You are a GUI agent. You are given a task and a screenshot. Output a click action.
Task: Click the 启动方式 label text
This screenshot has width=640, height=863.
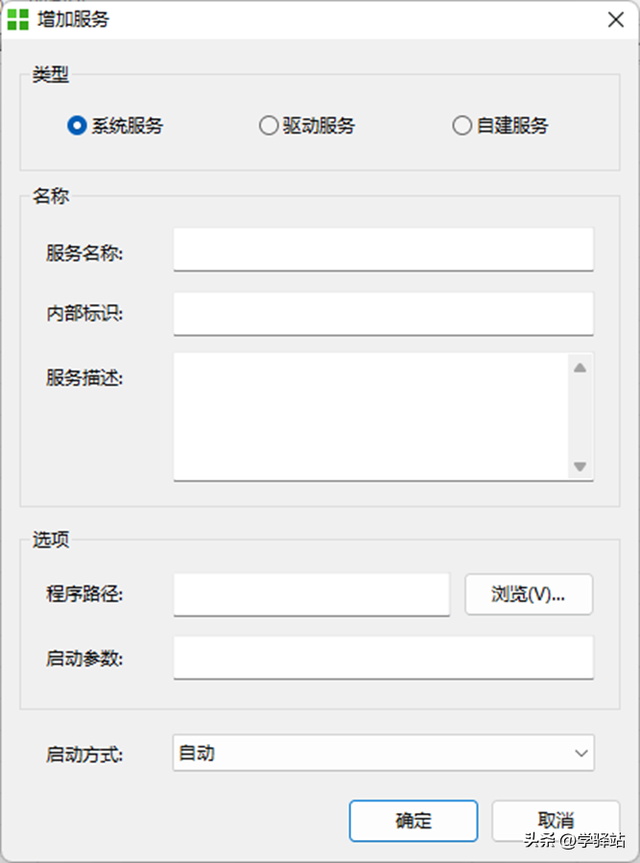[x=84, y=754]
